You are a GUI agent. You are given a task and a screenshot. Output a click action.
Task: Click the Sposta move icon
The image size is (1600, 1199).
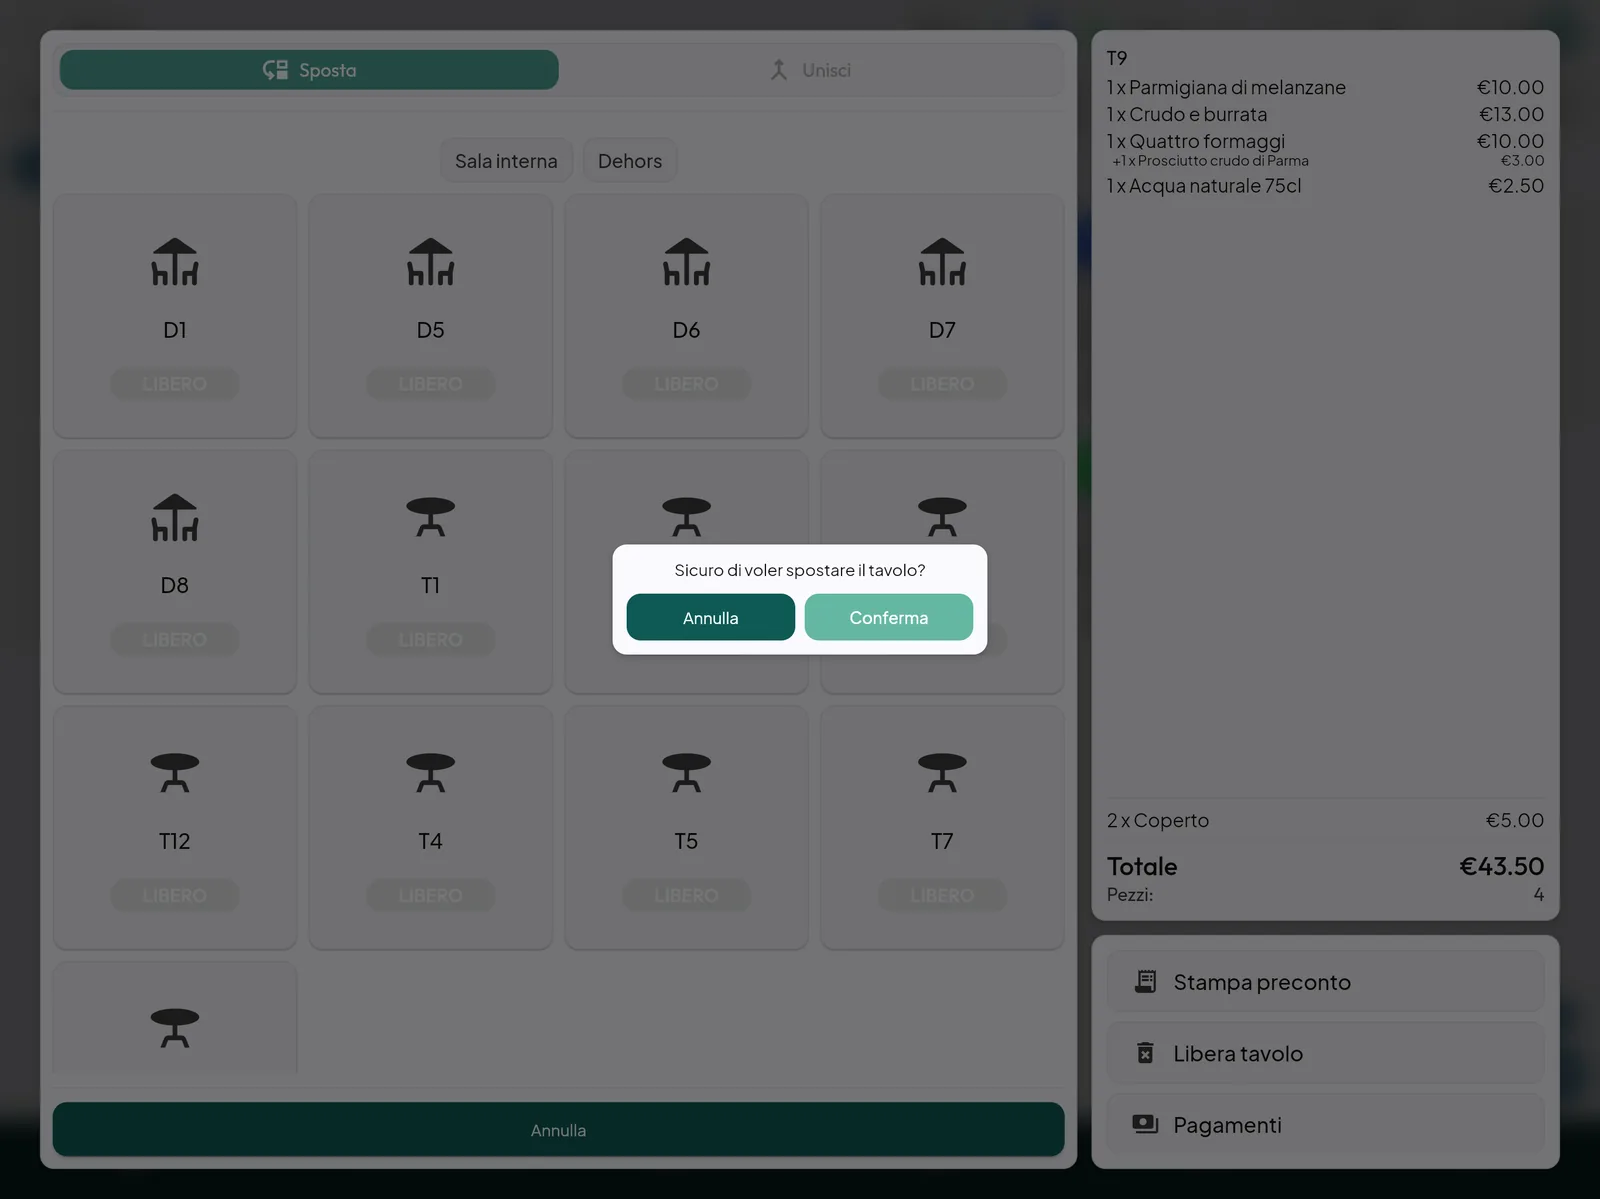[275, 70]
